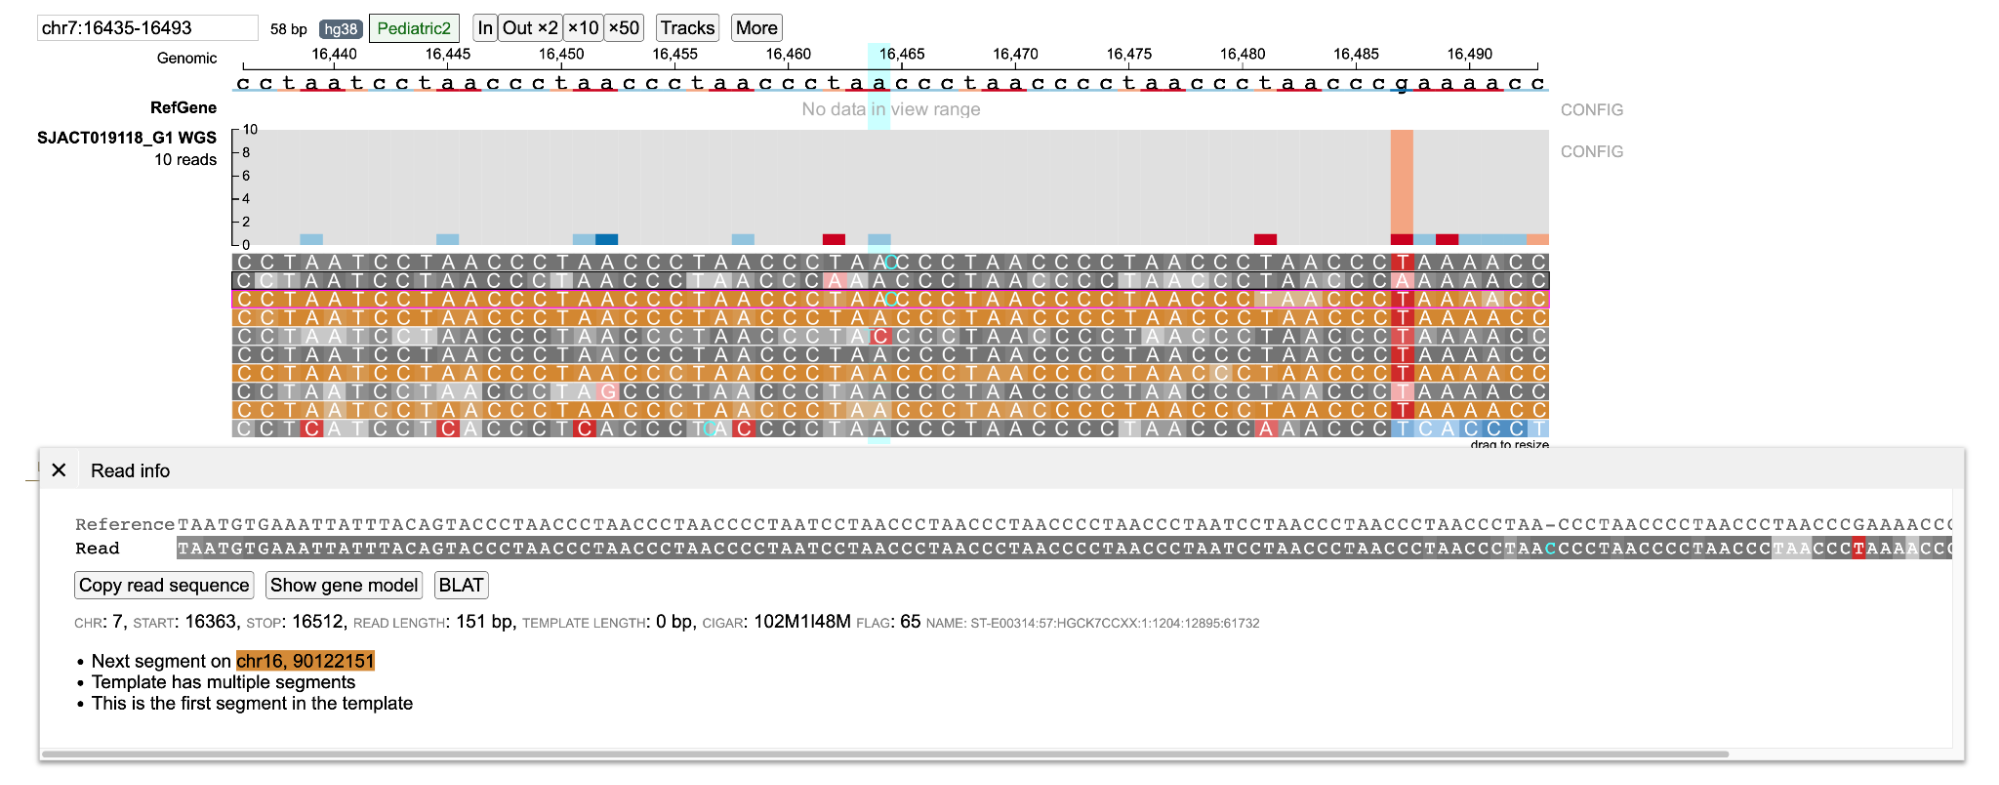1999x785 pixels.
Task: Click the hg38 genome badge
Action: pos(340,29)
